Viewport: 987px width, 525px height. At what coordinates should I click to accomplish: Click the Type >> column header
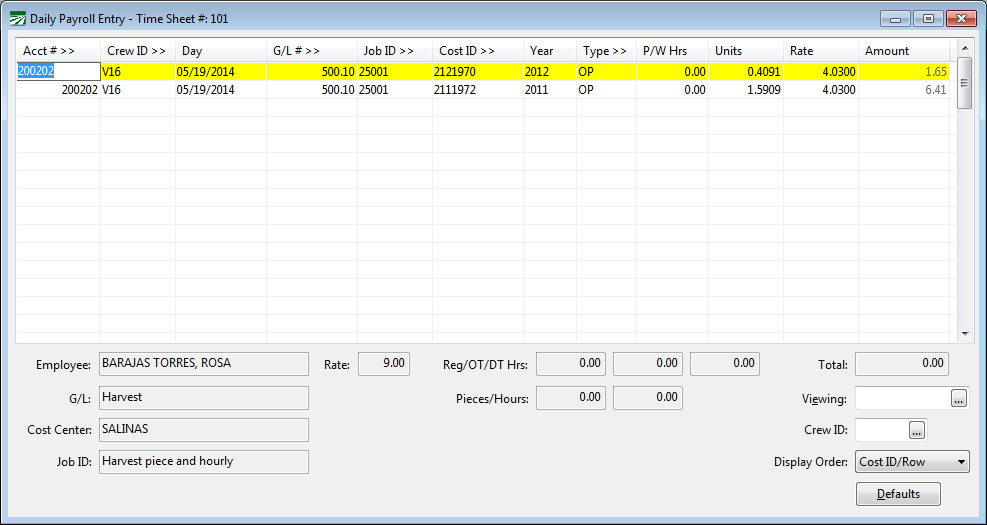tap(605, 51)
